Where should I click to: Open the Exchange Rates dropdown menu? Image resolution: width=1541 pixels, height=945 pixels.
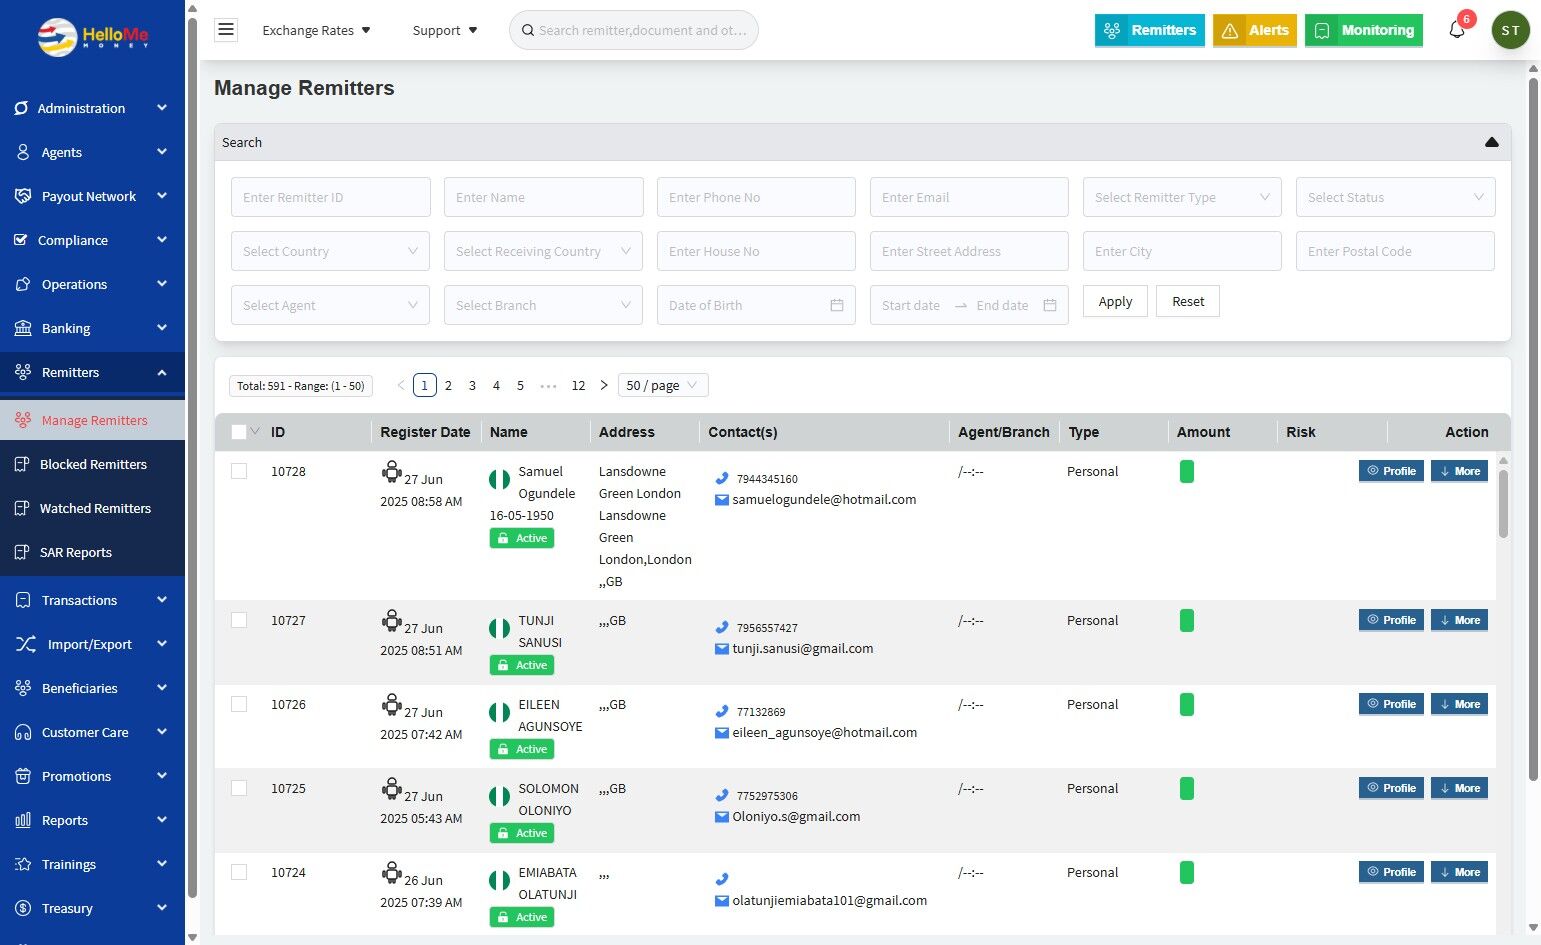pos(316,30)
